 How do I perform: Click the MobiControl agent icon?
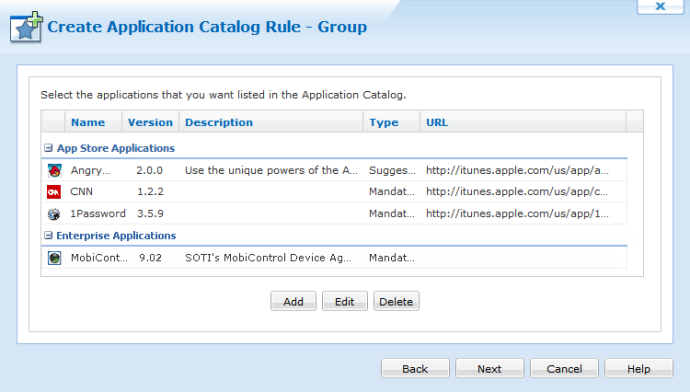point(55,258)
